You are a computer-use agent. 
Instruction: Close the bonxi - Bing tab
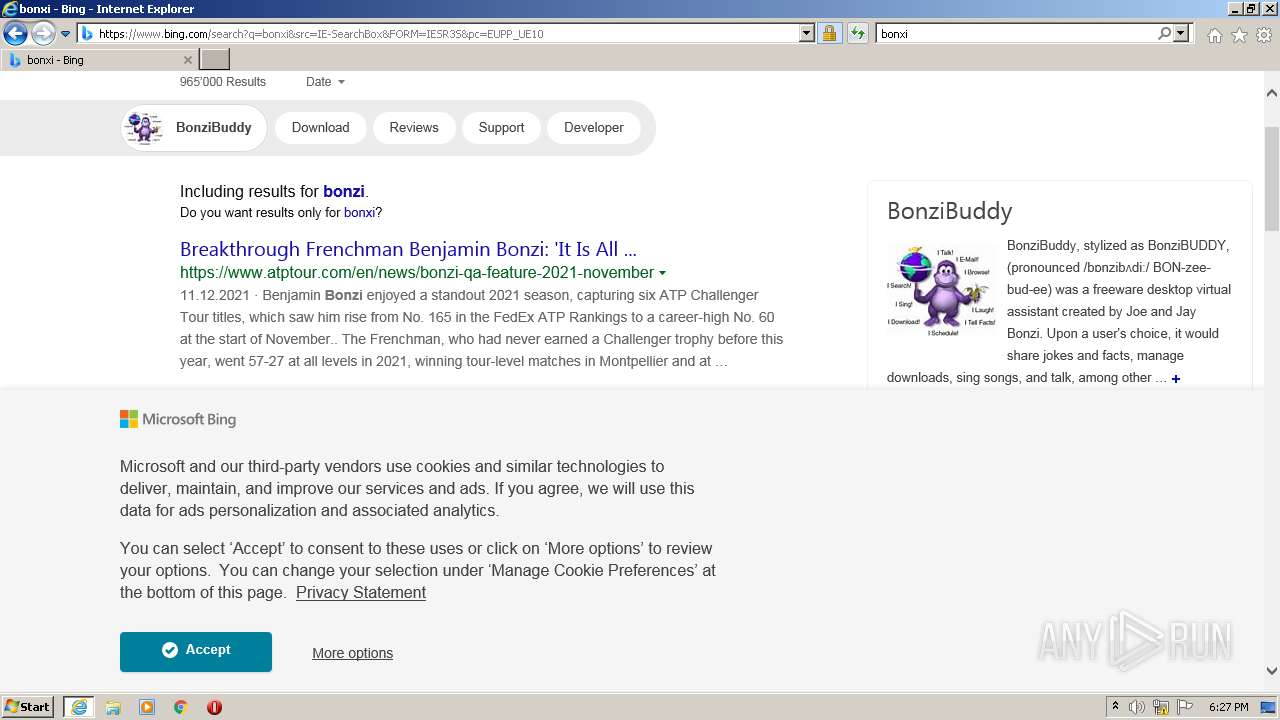point(187,60)
